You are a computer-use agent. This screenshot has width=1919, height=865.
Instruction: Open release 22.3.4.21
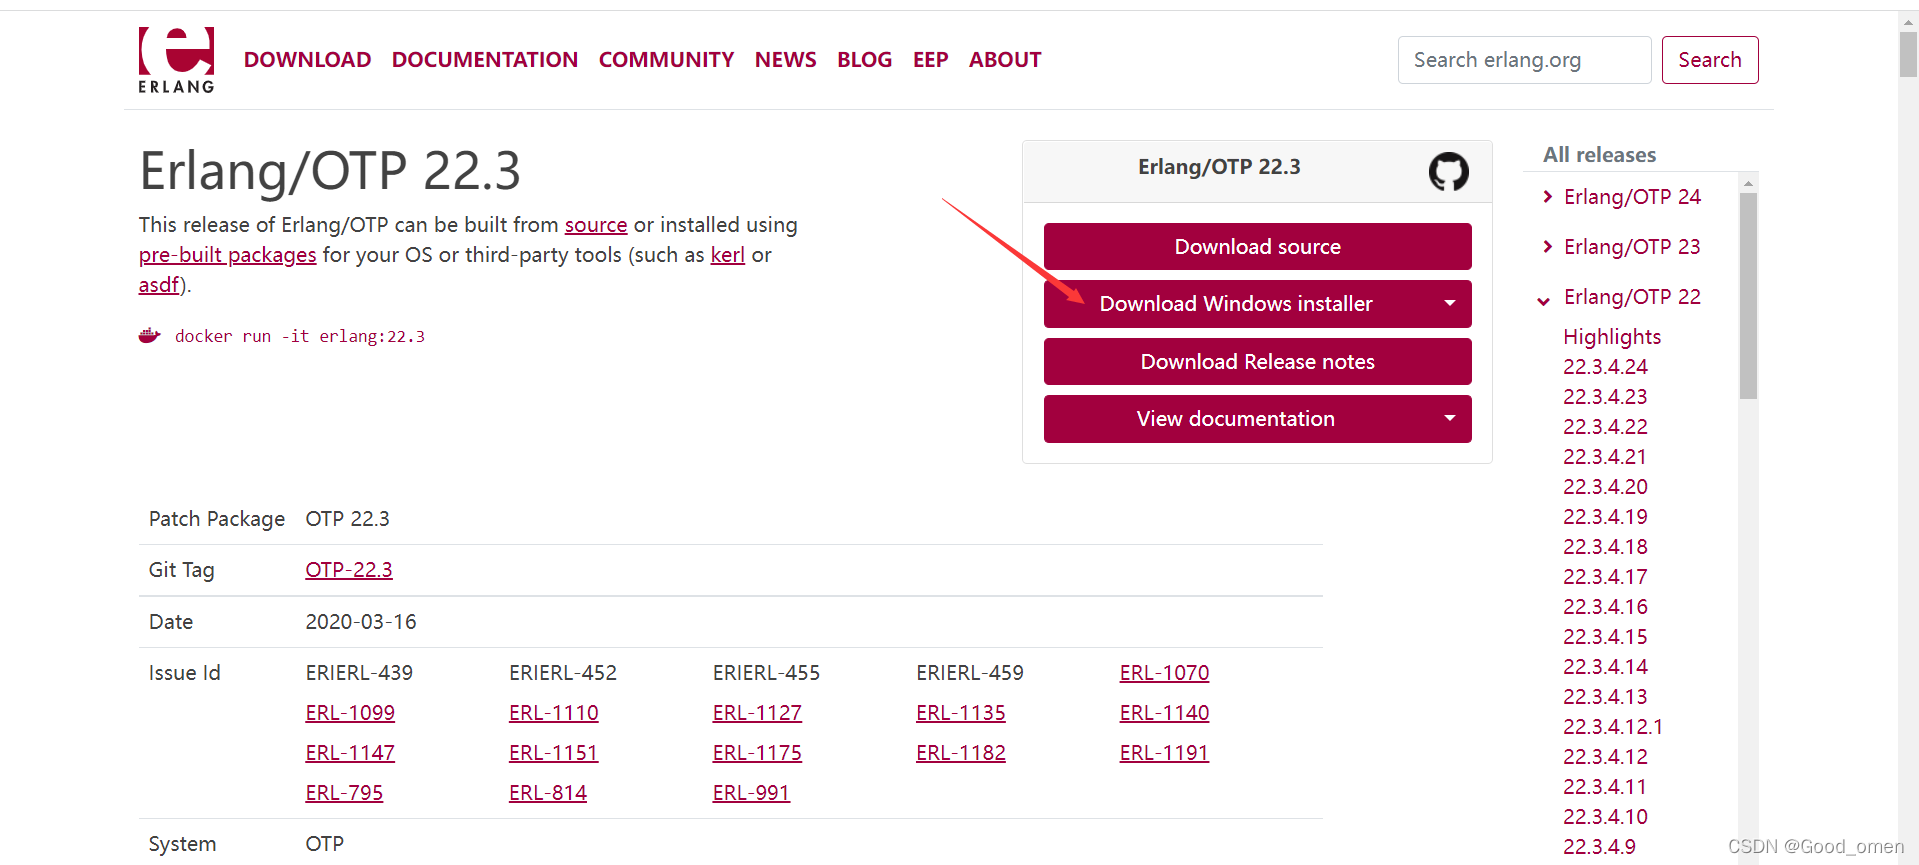pyautogui.click(x=1604, y=457)
